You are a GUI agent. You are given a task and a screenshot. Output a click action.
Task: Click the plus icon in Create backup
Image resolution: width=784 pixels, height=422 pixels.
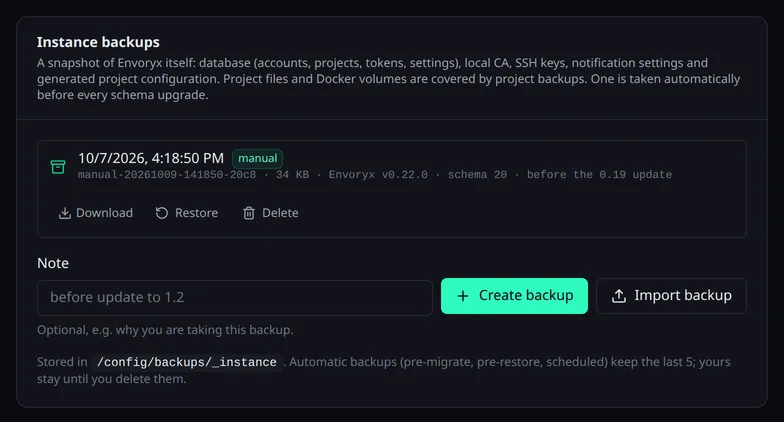(463, 296)
